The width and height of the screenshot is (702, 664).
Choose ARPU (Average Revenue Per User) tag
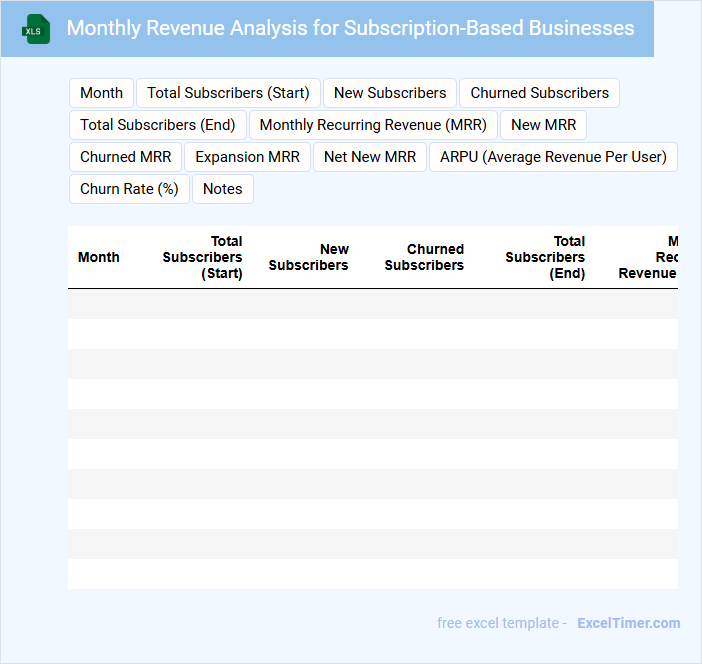tap(553, 157)
